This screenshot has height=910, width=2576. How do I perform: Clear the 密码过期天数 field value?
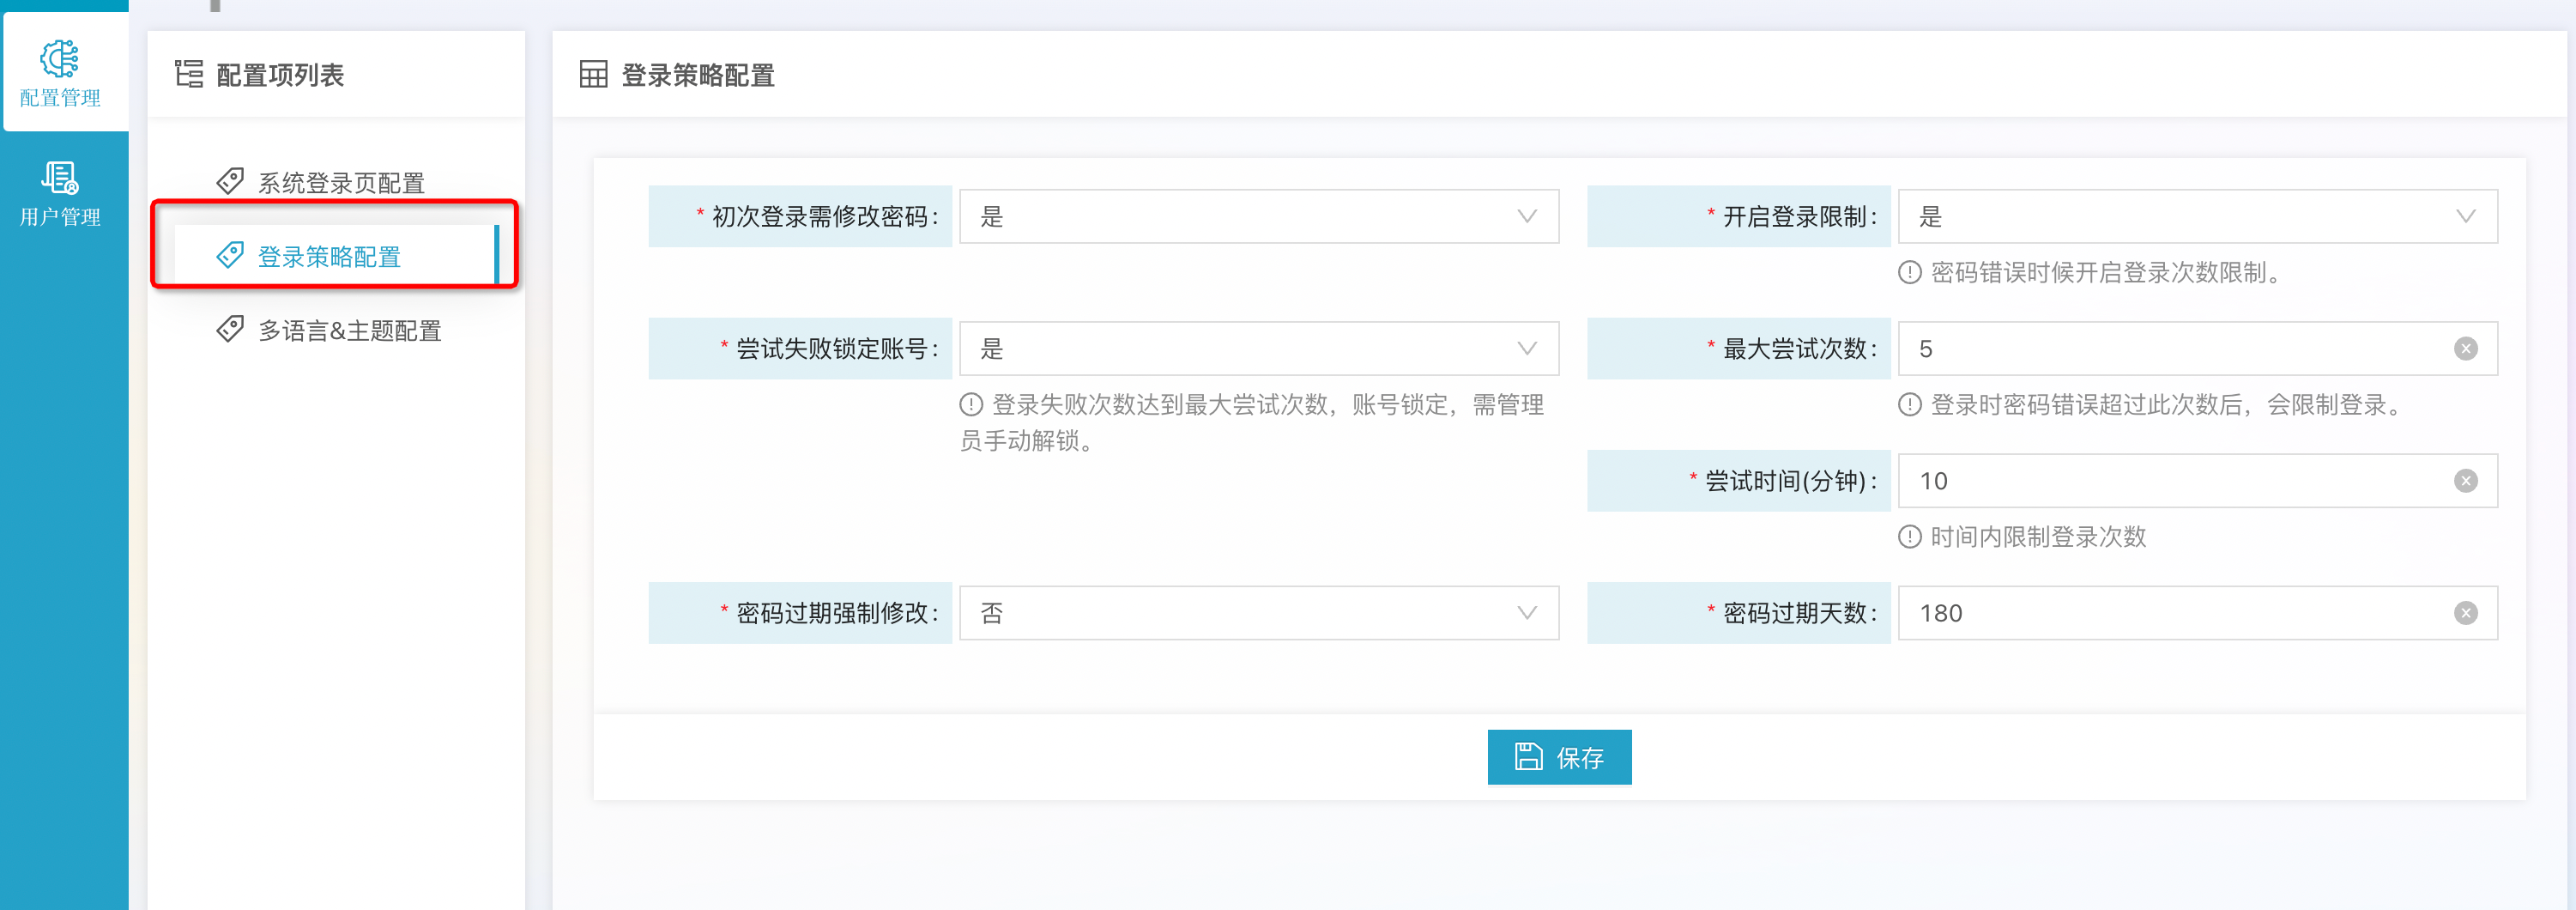pyautogui.click(x=2465, y=613)
